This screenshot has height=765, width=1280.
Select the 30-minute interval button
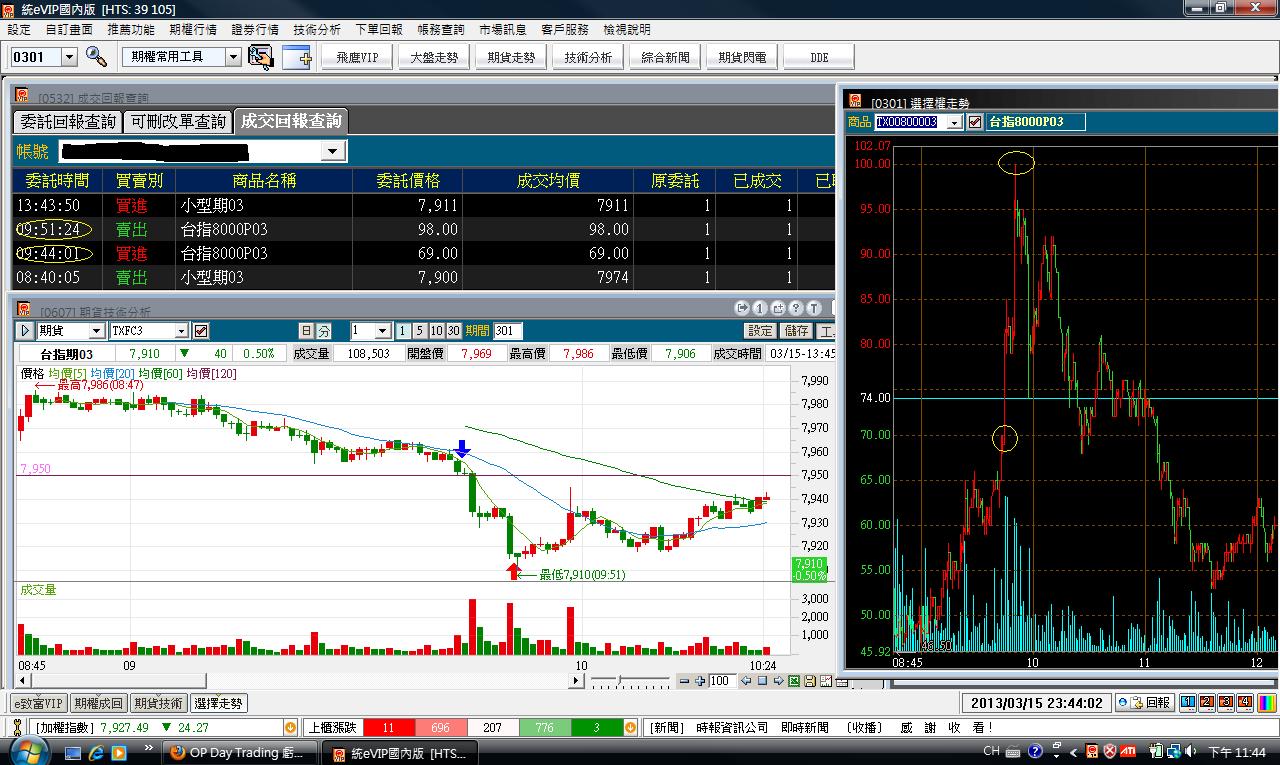pyautogui.click(x=454, y=331)
